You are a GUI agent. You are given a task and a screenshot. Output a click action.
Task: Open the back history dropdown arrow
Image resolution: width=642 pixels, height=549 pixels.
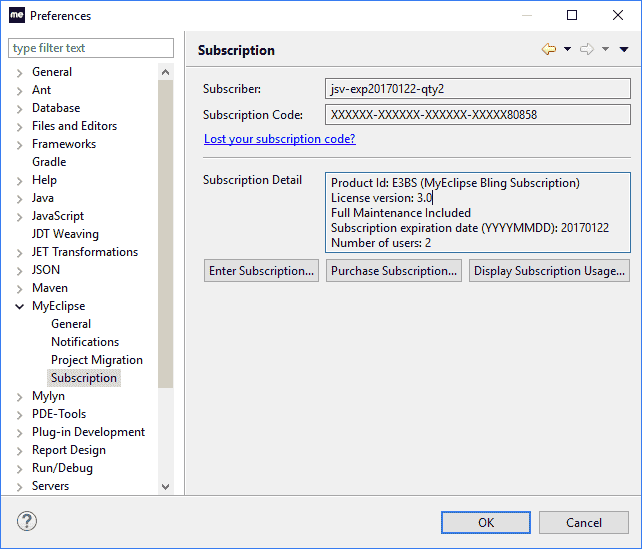click(567, 49)
